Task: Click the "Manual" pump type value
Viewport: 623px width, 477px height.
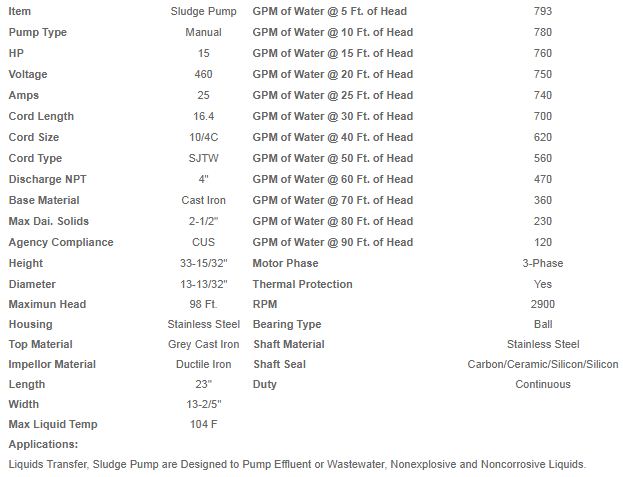Action: (x=203, y=32)
